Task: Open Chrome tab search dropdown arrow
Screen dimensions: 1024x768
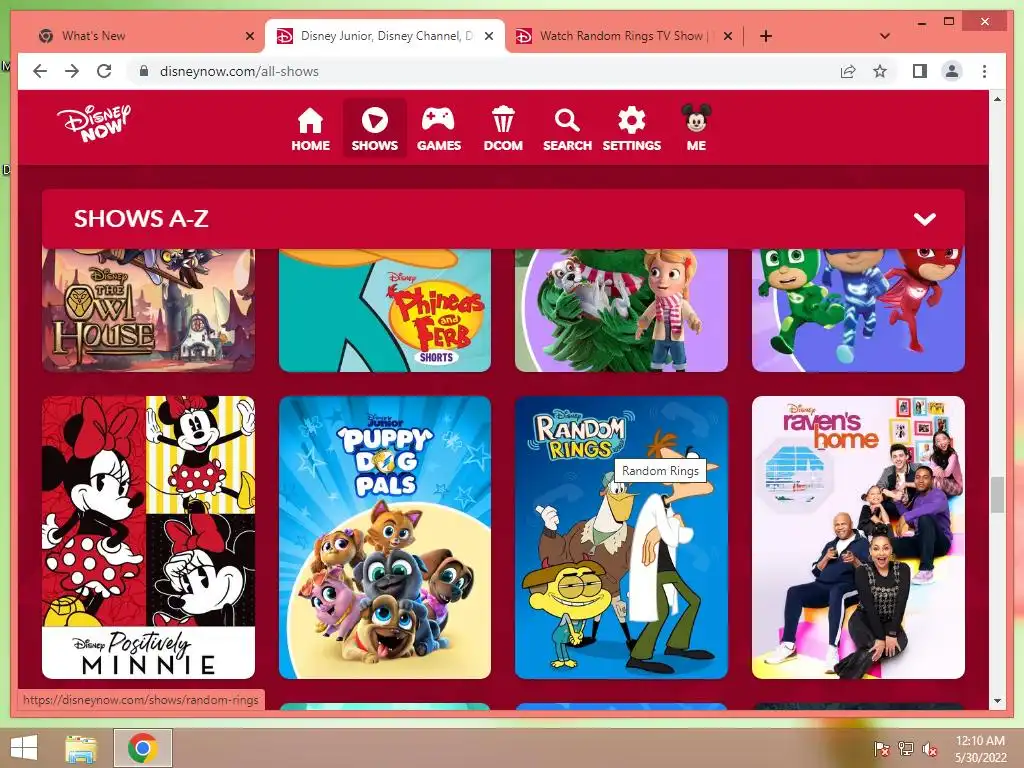Action: [885, 36]
